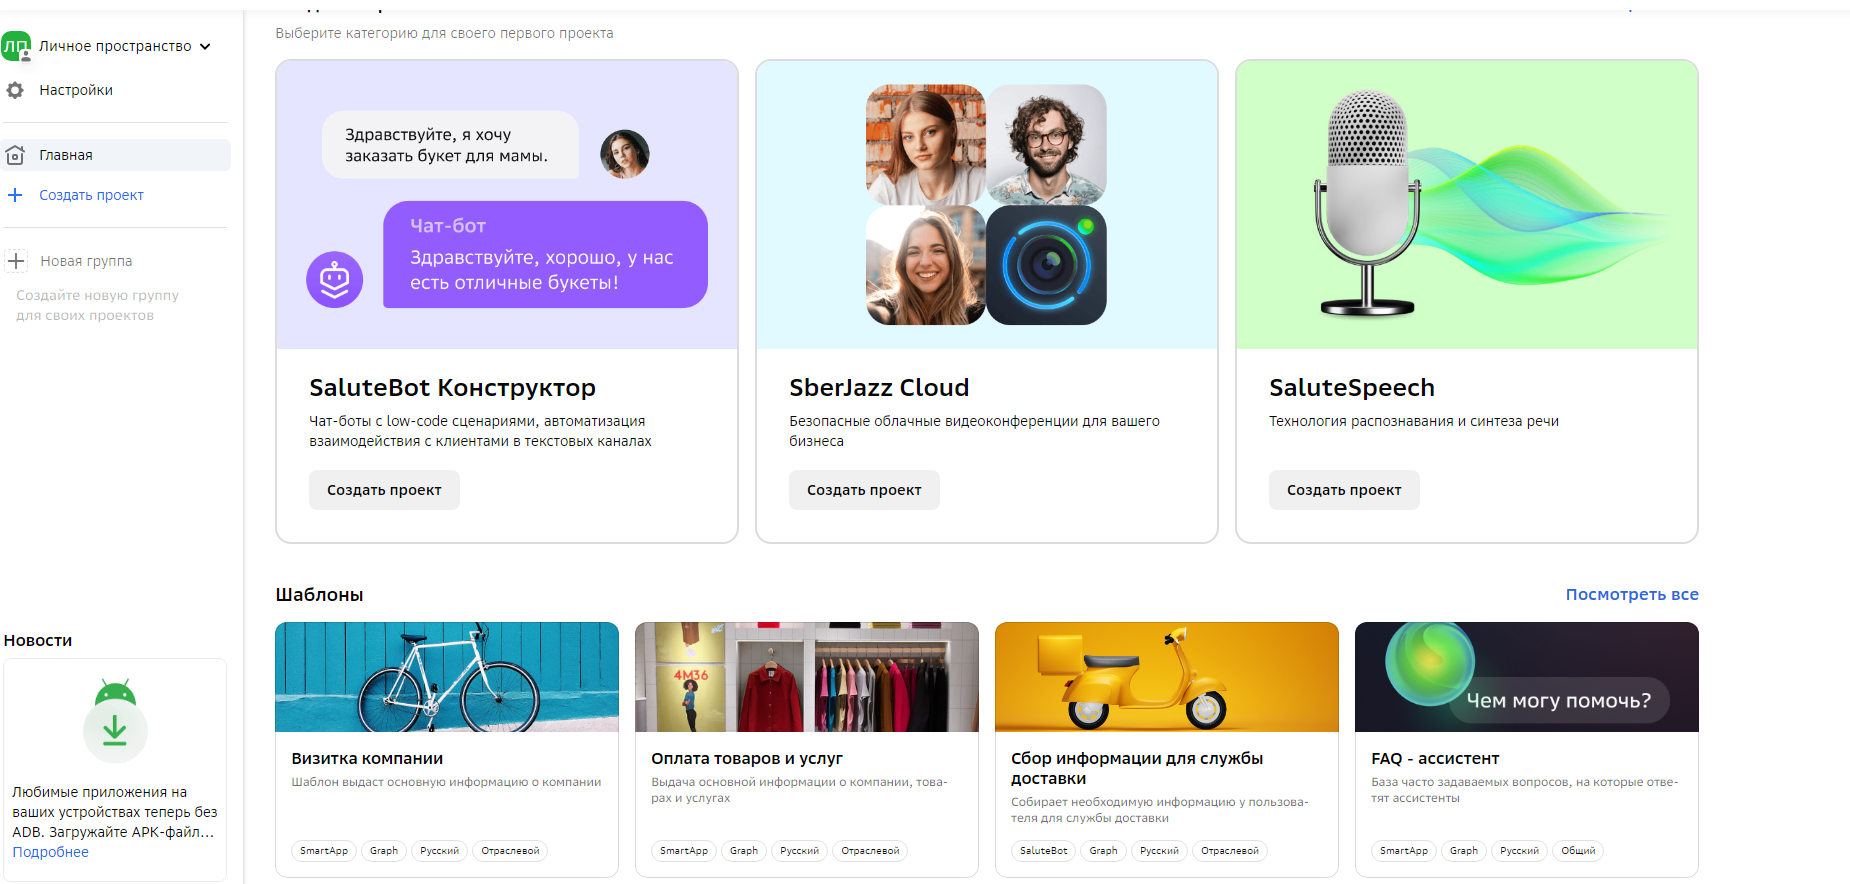Click SmartApp tag on Оплата товаров card
The height and width of the screenshot is (884, 1850).
684,851
